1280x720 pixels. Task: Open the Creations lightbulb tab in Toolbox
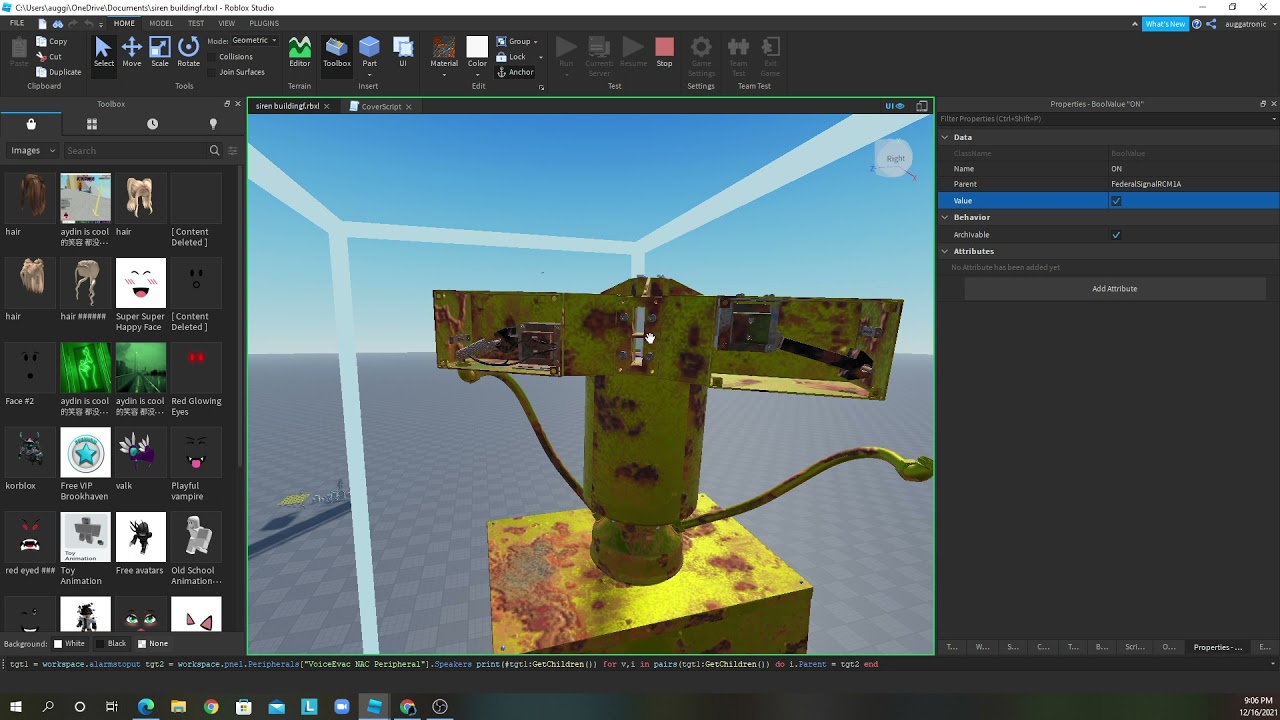pyautogui.click(x=212, y=124)
